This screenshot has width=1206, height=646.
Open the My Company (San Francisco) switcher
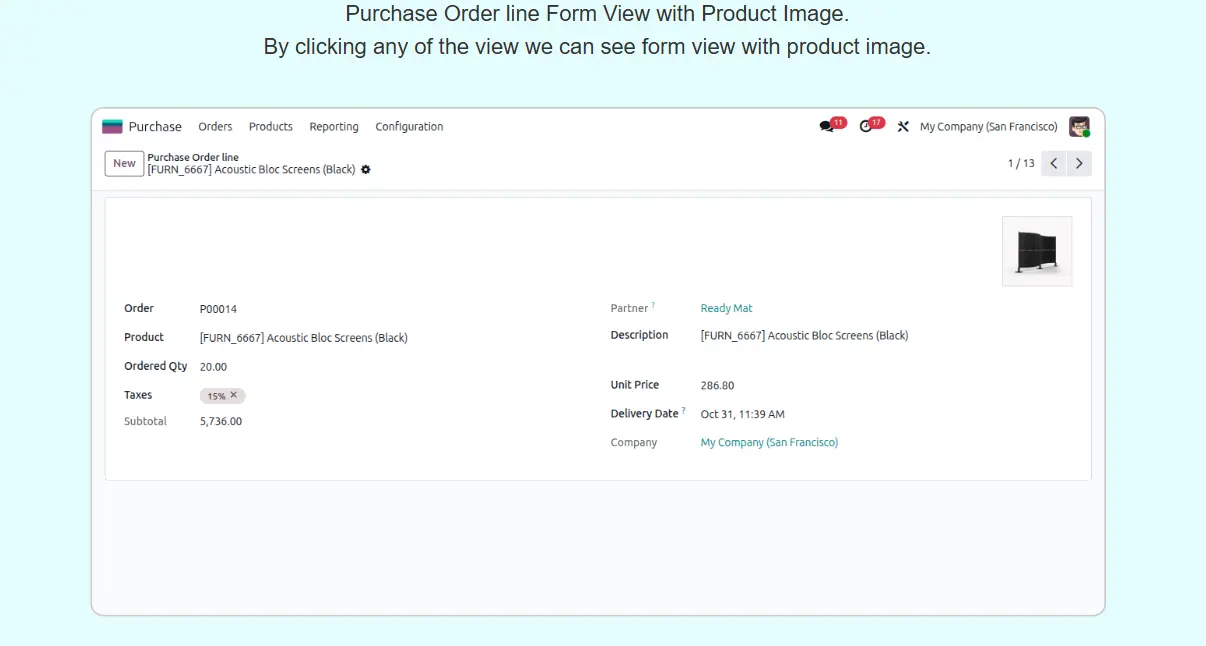pyautogui.click(x=988, y=127)
